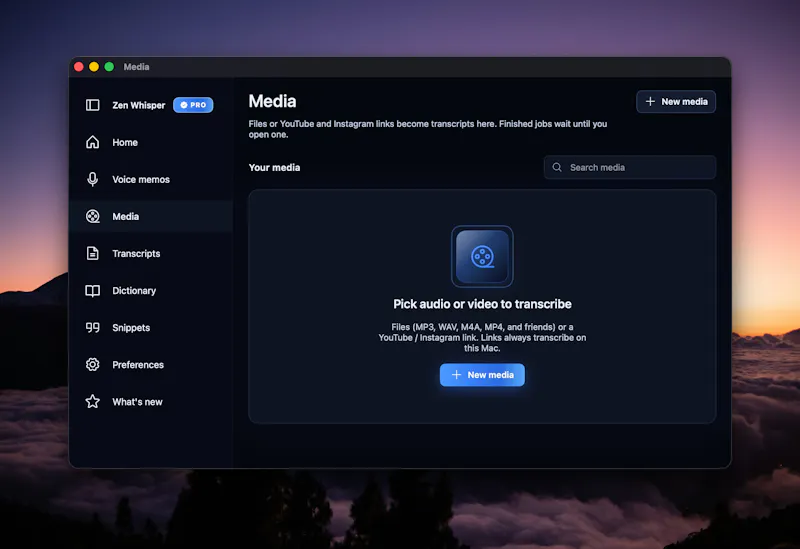
Task: Select the Media sidebar label
Action: pyautogui.click(x=126, y=216)
